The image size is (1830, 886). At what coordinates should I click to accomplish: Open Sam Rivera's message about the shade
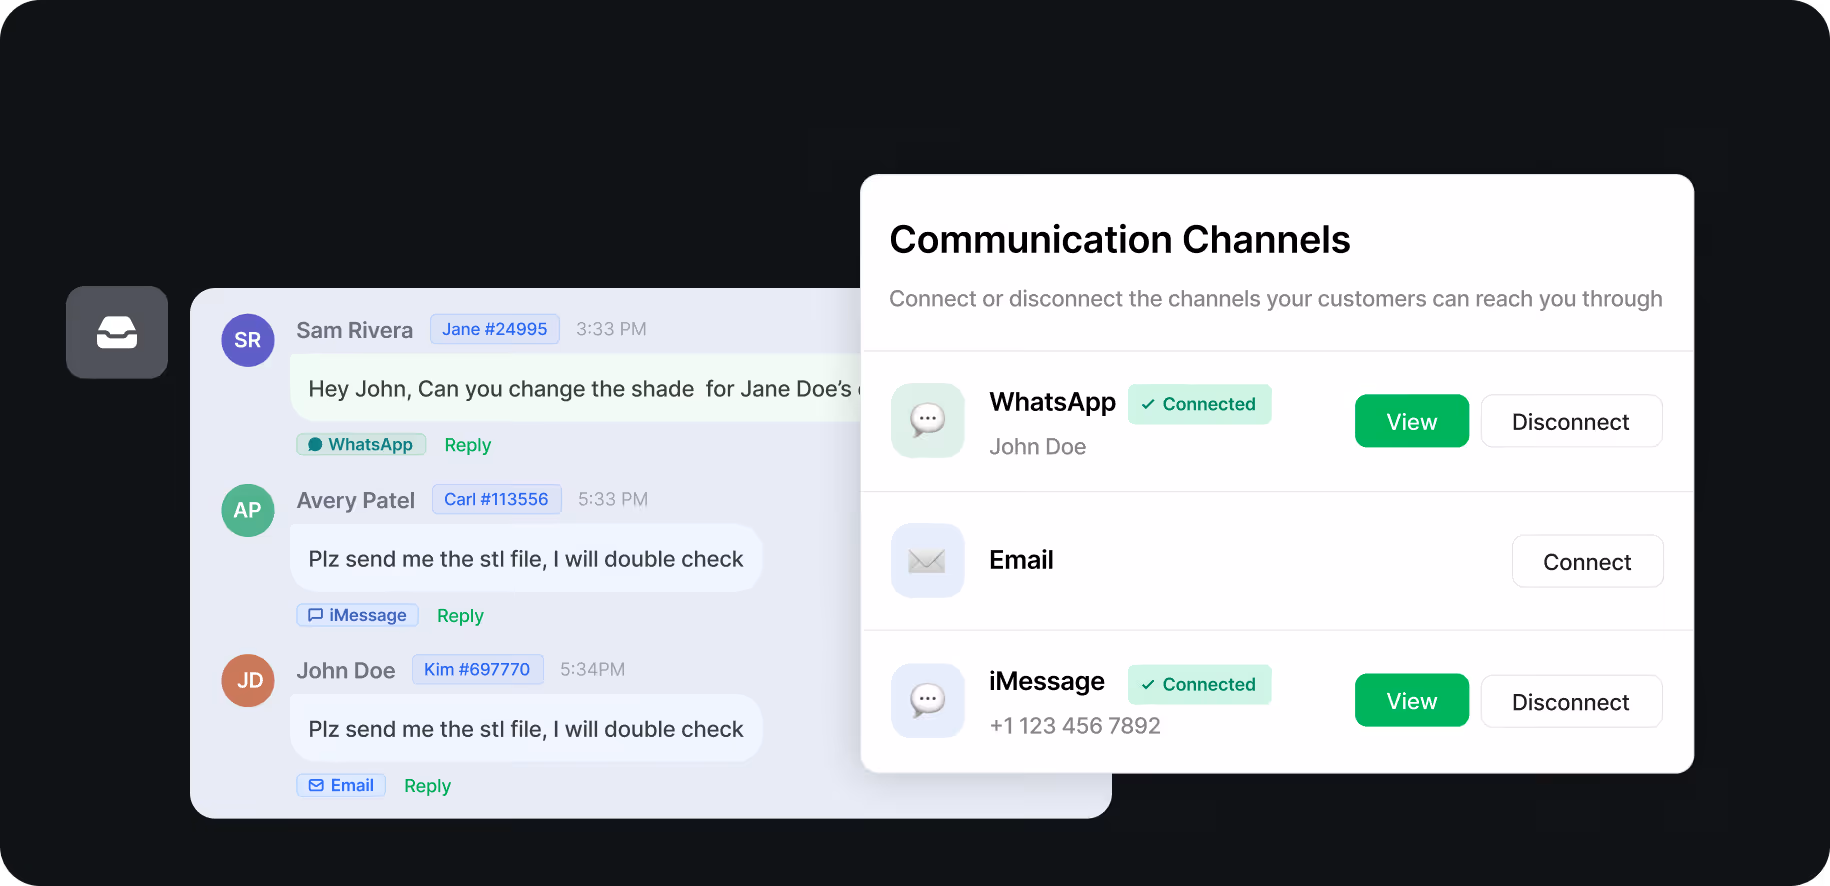pyautogui.click(x=577, y=388)
